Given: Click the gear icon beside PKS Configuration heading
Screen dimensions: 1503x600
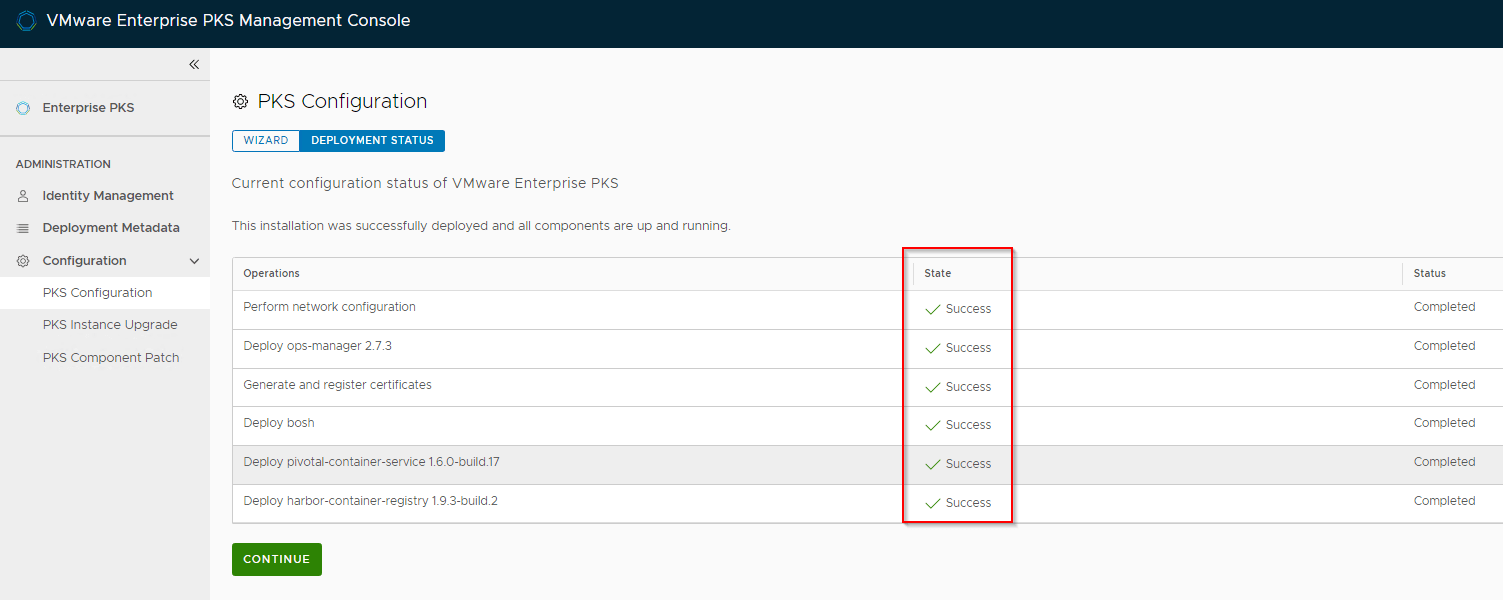Looking at the screenshot, I should point(240,102).
